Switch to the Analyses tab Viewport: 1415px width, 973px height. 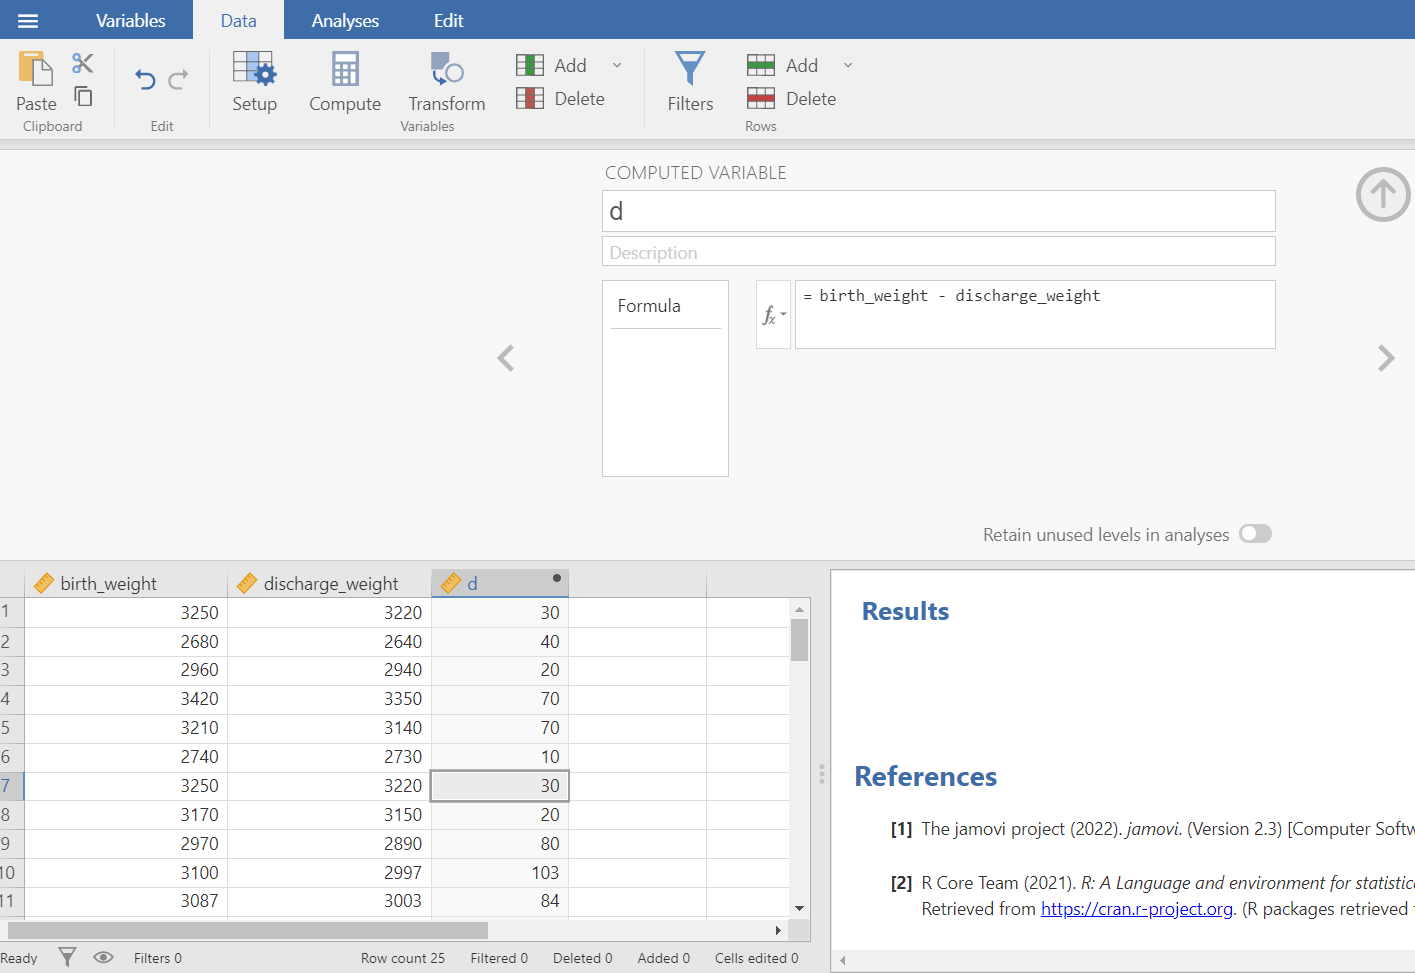coord(345,20)
